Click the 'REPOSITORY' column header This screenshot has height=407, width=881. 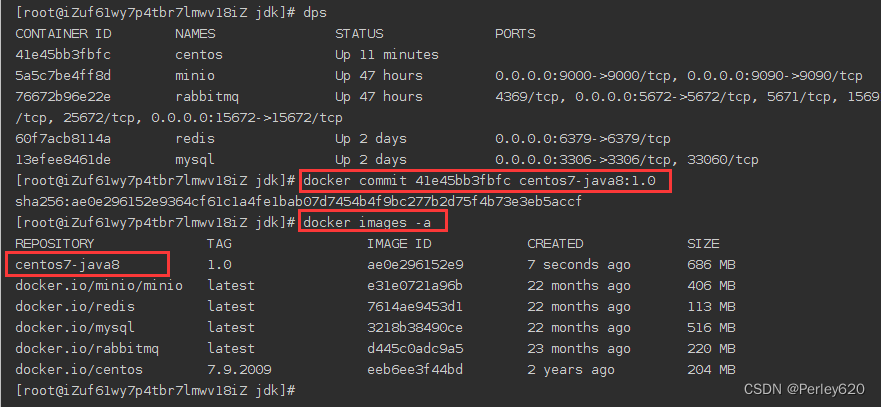tap(55, 243)
